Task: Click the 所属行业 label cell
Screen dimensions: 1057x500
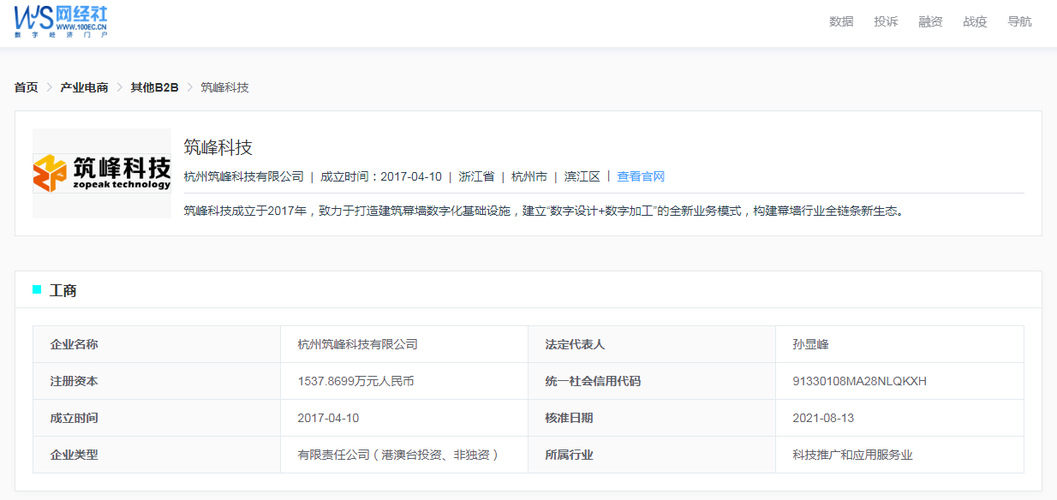Action: click(651, 455)
